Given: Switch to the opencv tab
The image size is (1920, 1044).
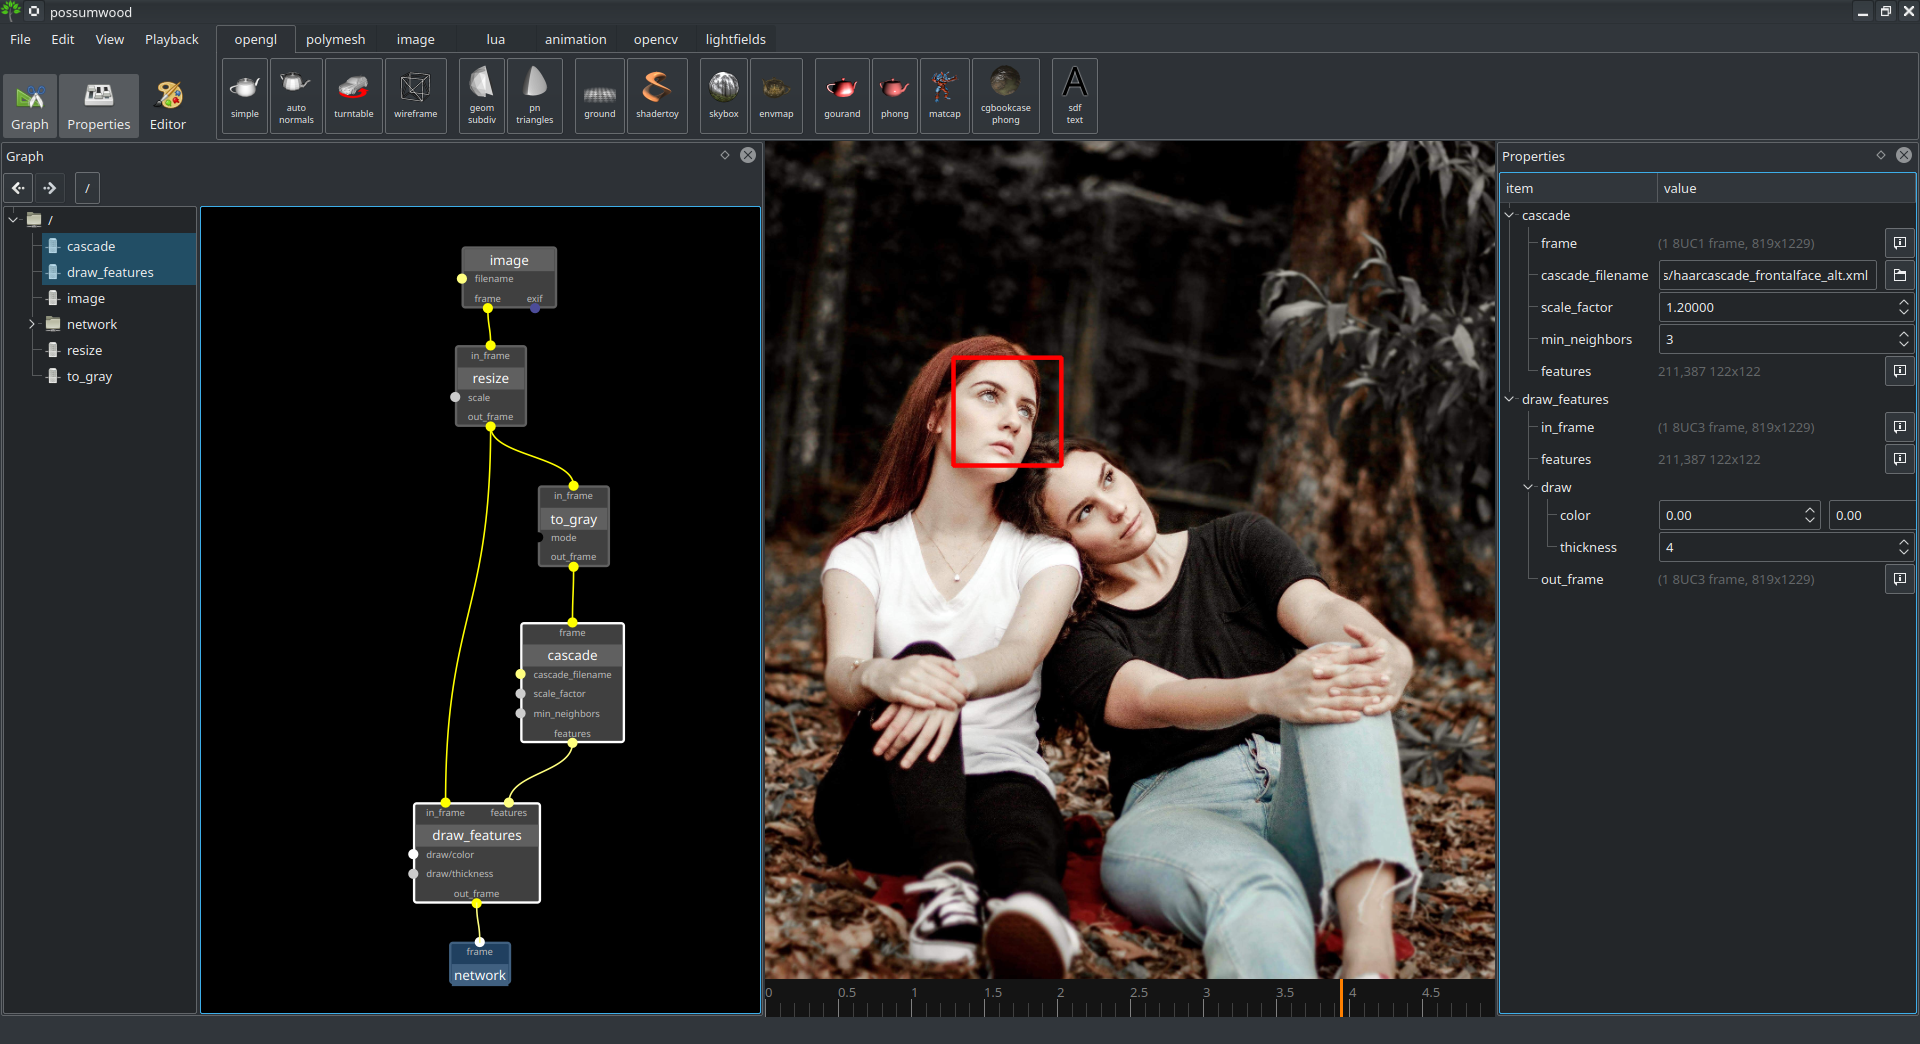Looking at the screenshot, I should tap(655, 40).
